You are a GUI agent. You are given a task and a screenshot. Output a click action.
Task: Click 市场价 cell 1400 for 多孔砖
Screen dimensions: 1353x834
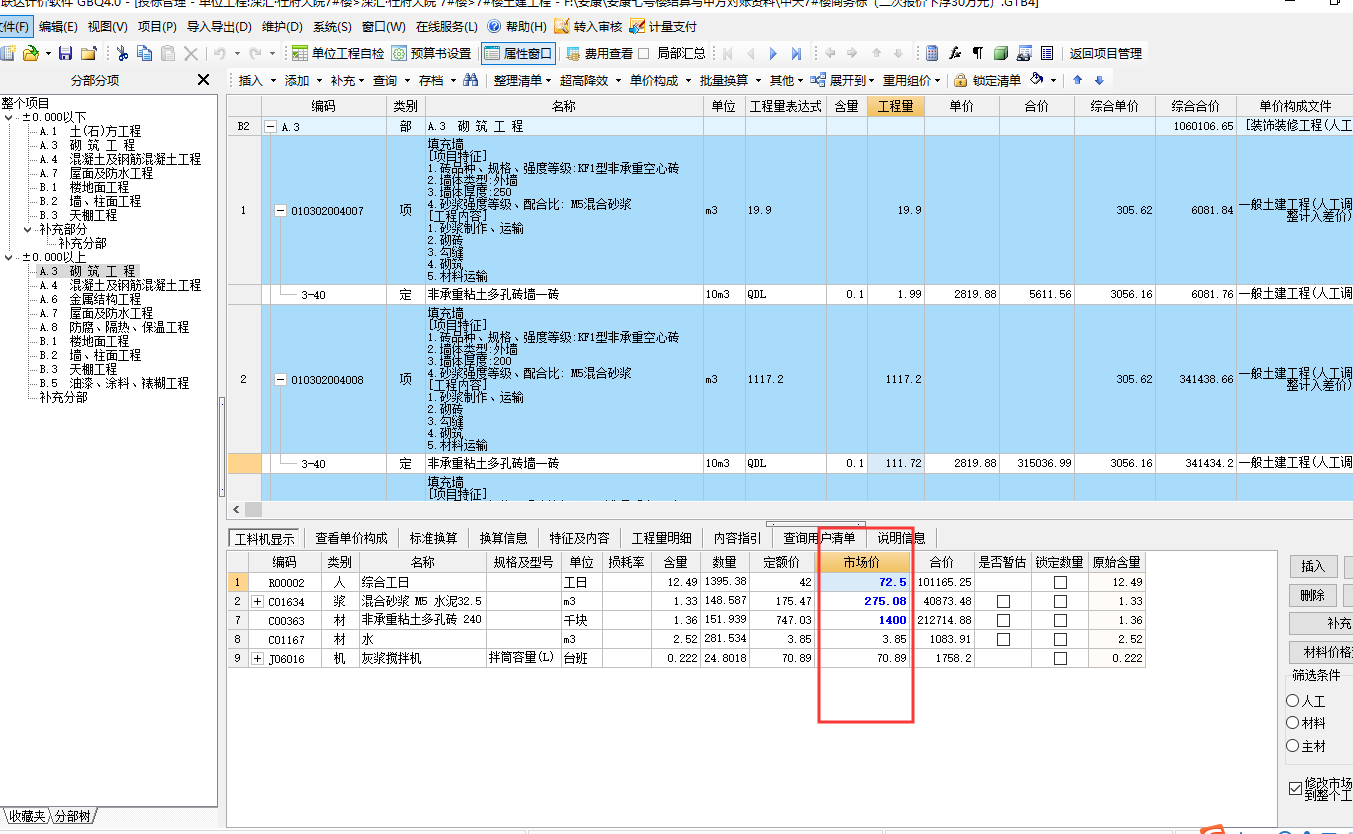point(864,620)
